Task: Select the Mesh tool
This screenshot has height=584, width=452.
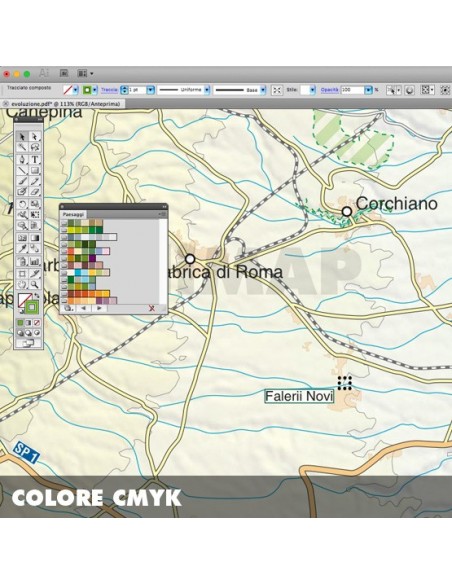Action: tap(22, 238)
